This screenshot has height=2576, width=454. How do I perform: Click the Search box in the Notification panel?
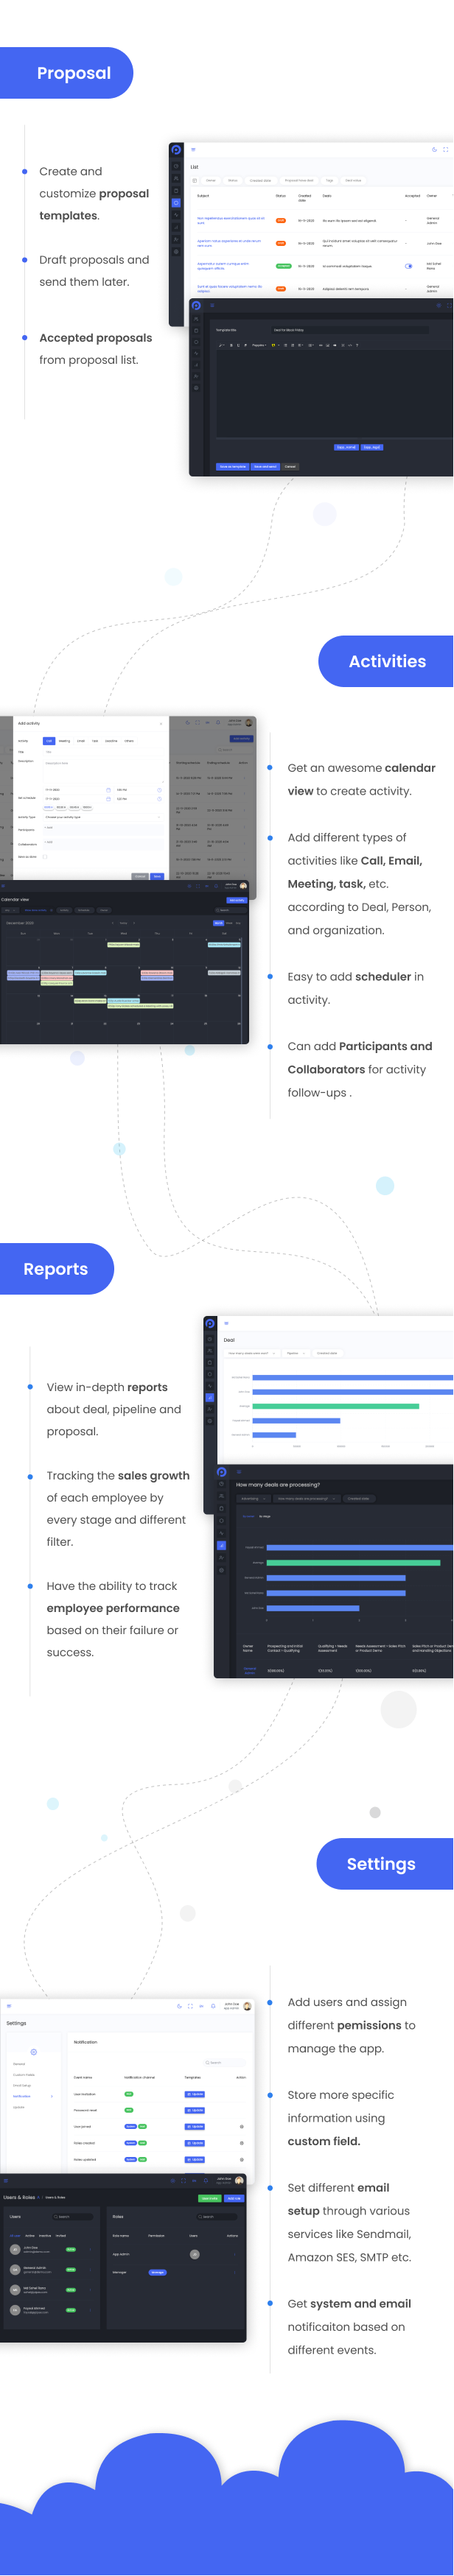click(x=225, y=2063)
